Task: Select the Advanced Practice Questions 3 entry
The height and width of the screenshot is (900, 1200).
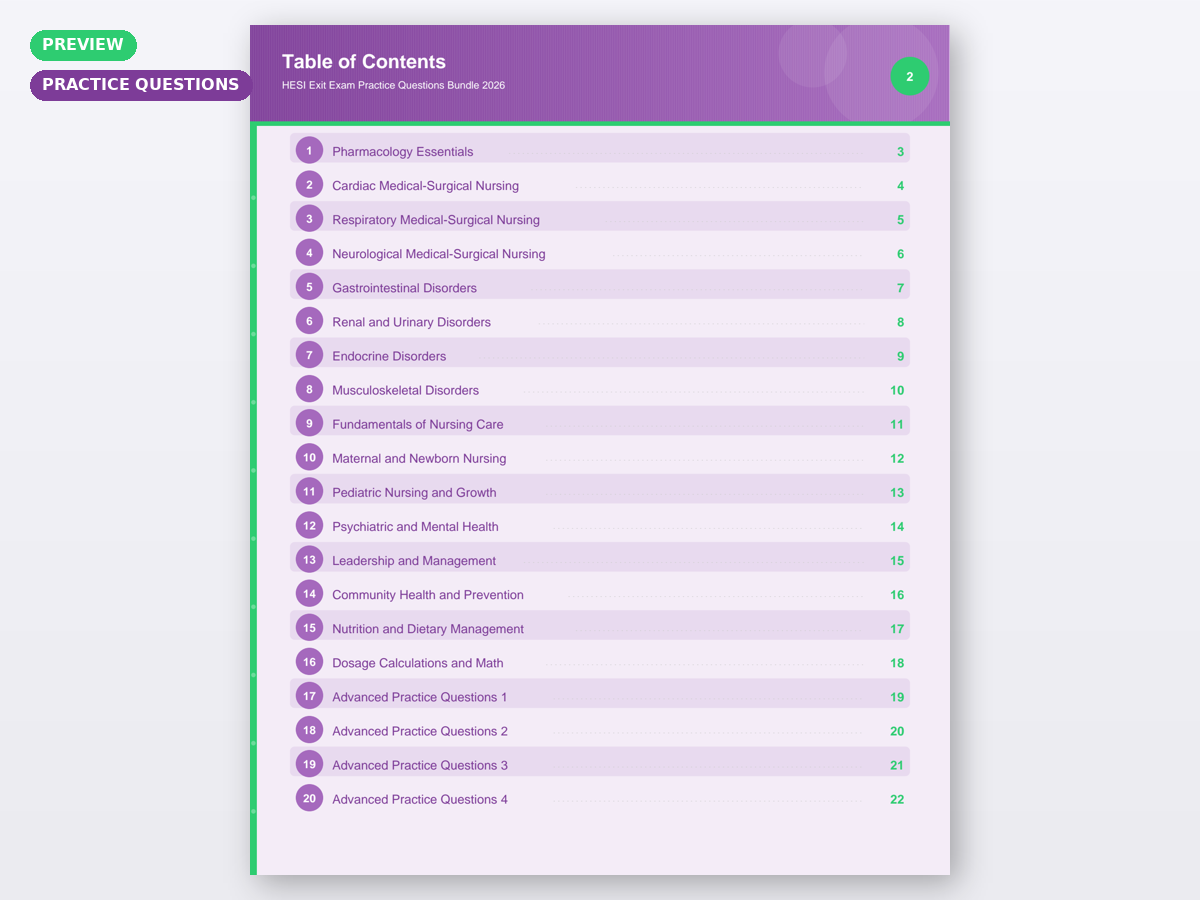Action: (x=420, y=764)
